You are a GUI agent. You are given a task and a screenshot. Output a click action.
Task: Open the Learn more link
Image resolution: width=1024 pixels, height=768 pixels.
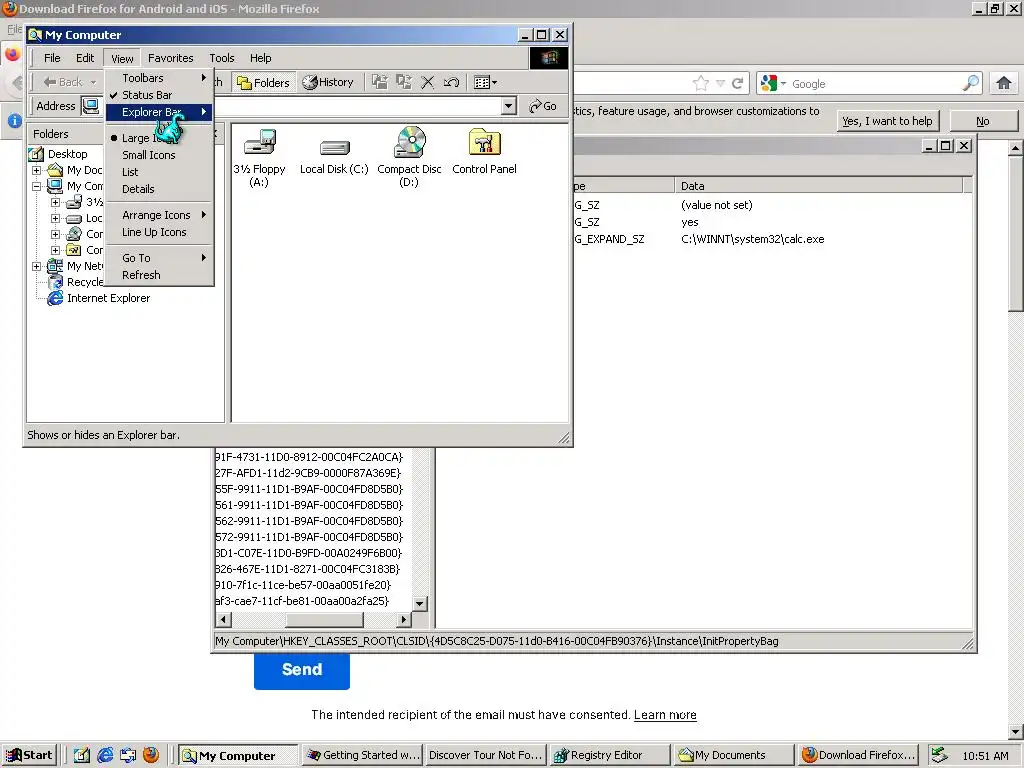(x=665, y=715)
